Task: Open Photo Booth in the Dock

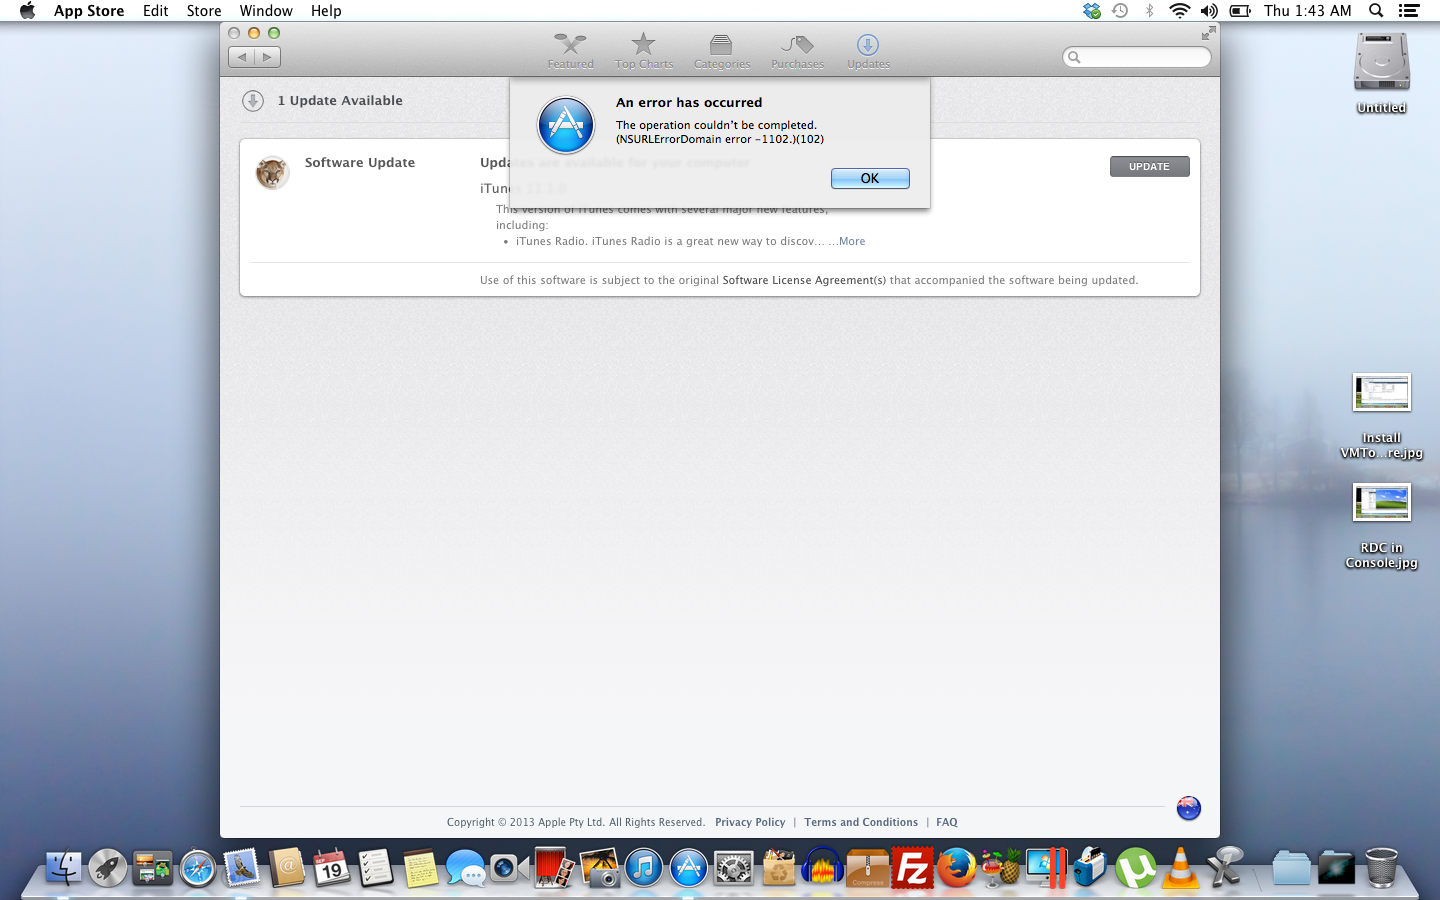Action: point(554,868)
